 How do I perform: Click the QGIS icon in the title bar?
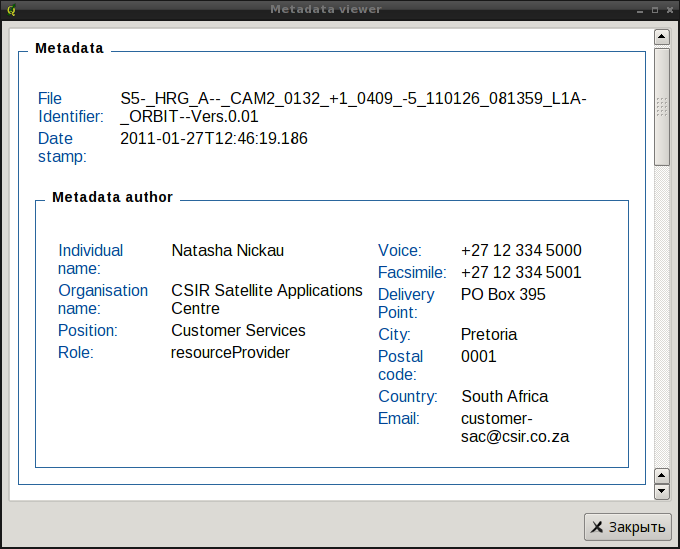tap(10, 9)
